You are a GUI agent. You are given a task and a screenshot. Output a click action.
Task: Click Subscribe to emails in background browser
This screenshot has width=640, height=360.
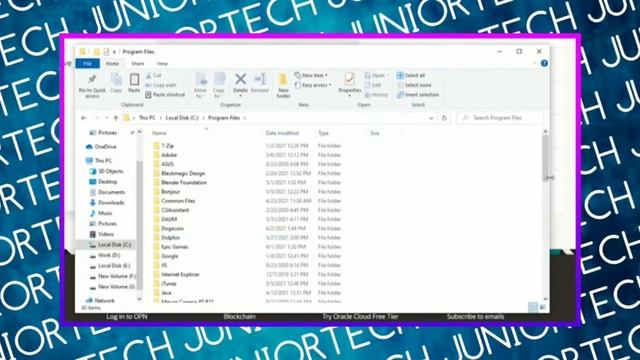(475, 317)
